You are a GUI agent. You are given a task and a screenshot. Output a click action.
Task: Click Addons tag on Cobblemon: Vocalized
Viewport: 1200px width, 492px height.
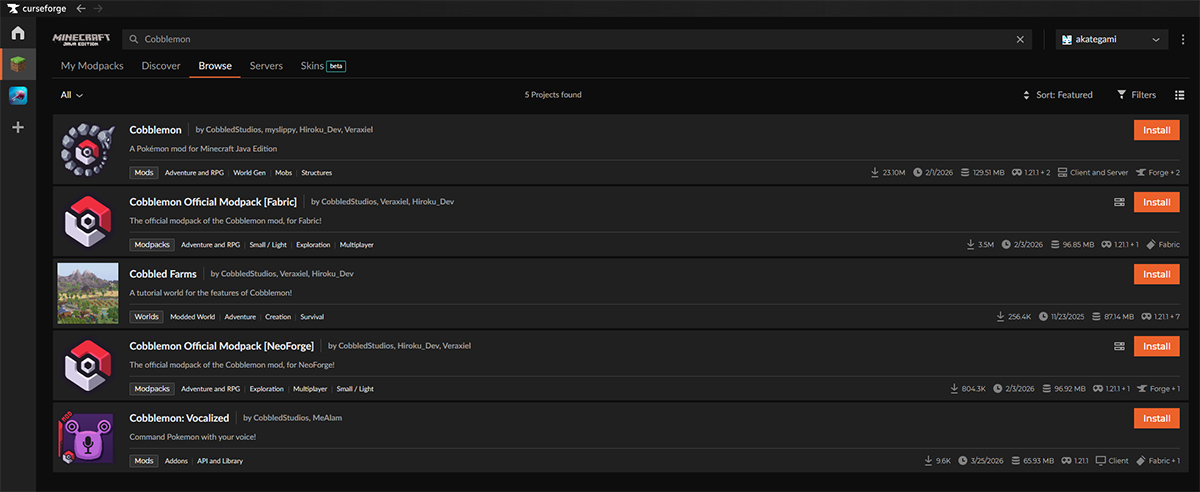pyautogui.click(x=176, y=461)
